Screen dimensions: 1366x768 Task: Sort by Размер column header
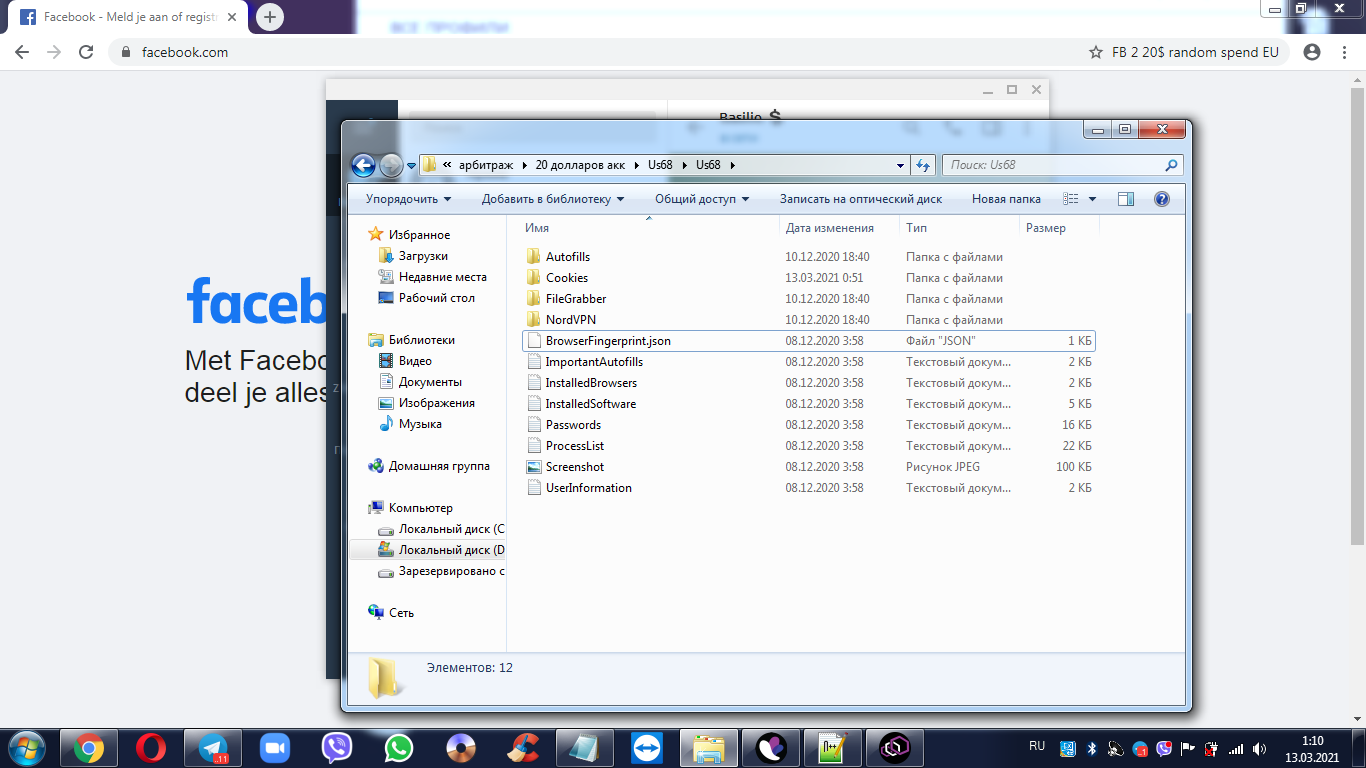[1045, 228]
